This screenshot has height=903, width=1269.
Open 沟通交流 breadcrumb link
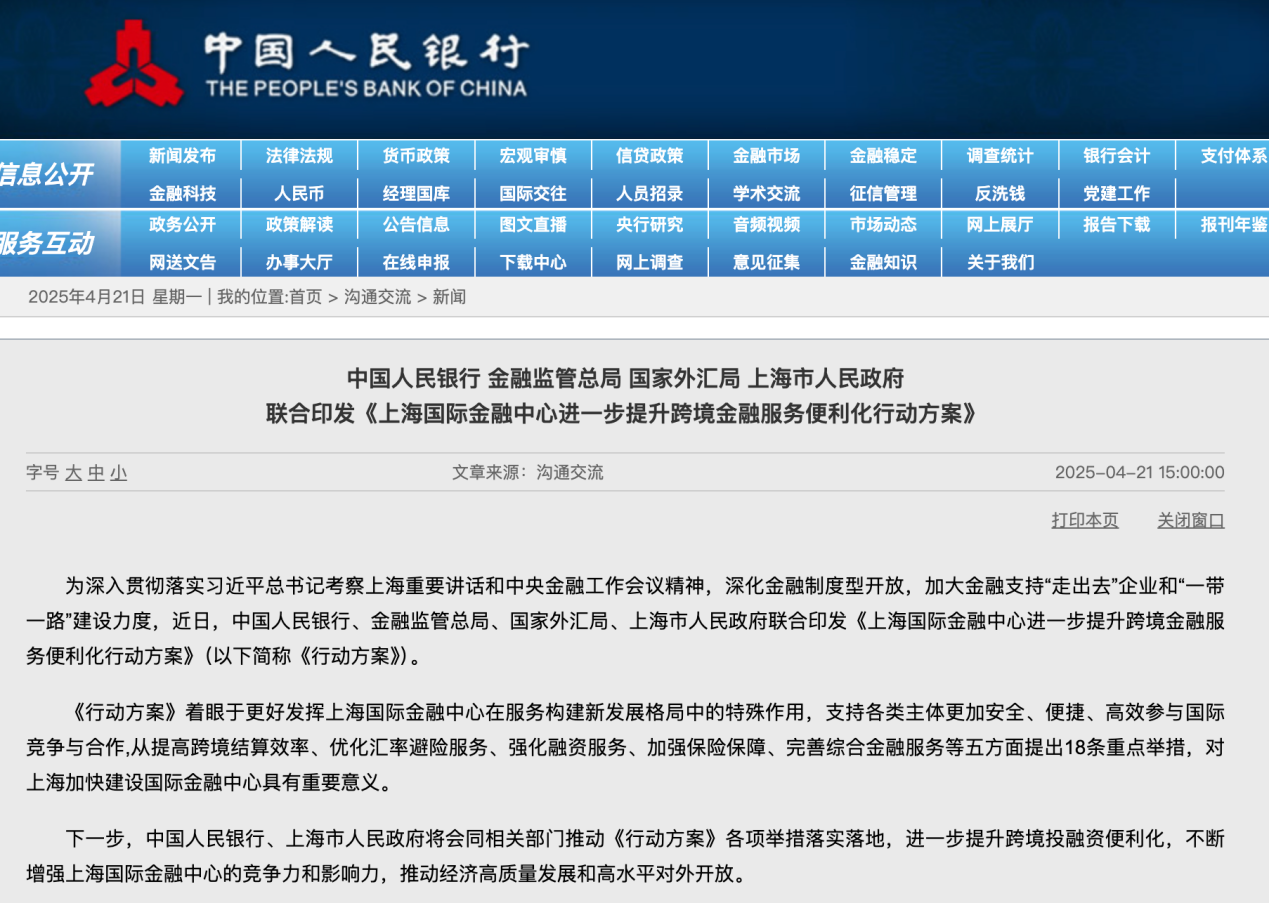(377, 297)
